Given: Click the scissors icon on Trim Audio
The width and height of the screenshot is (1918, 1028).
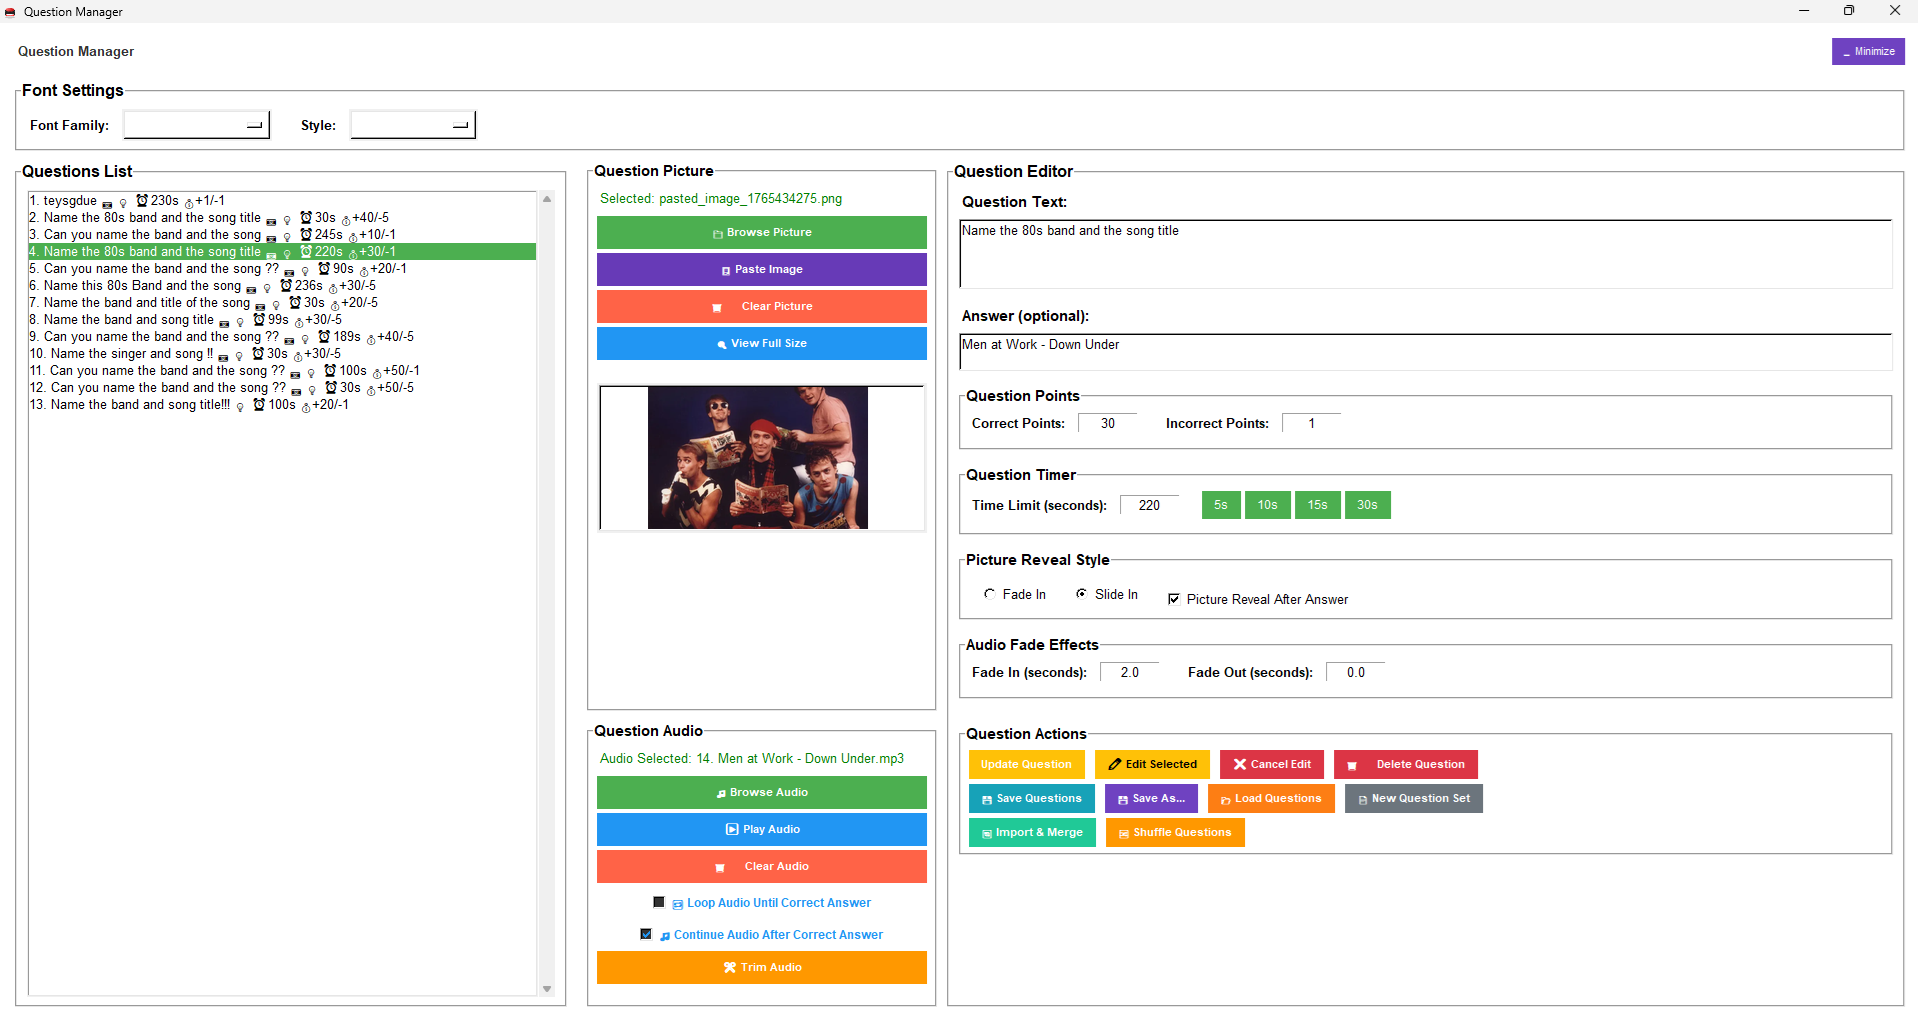Looking at the screenshot, I should pos(730,968).
